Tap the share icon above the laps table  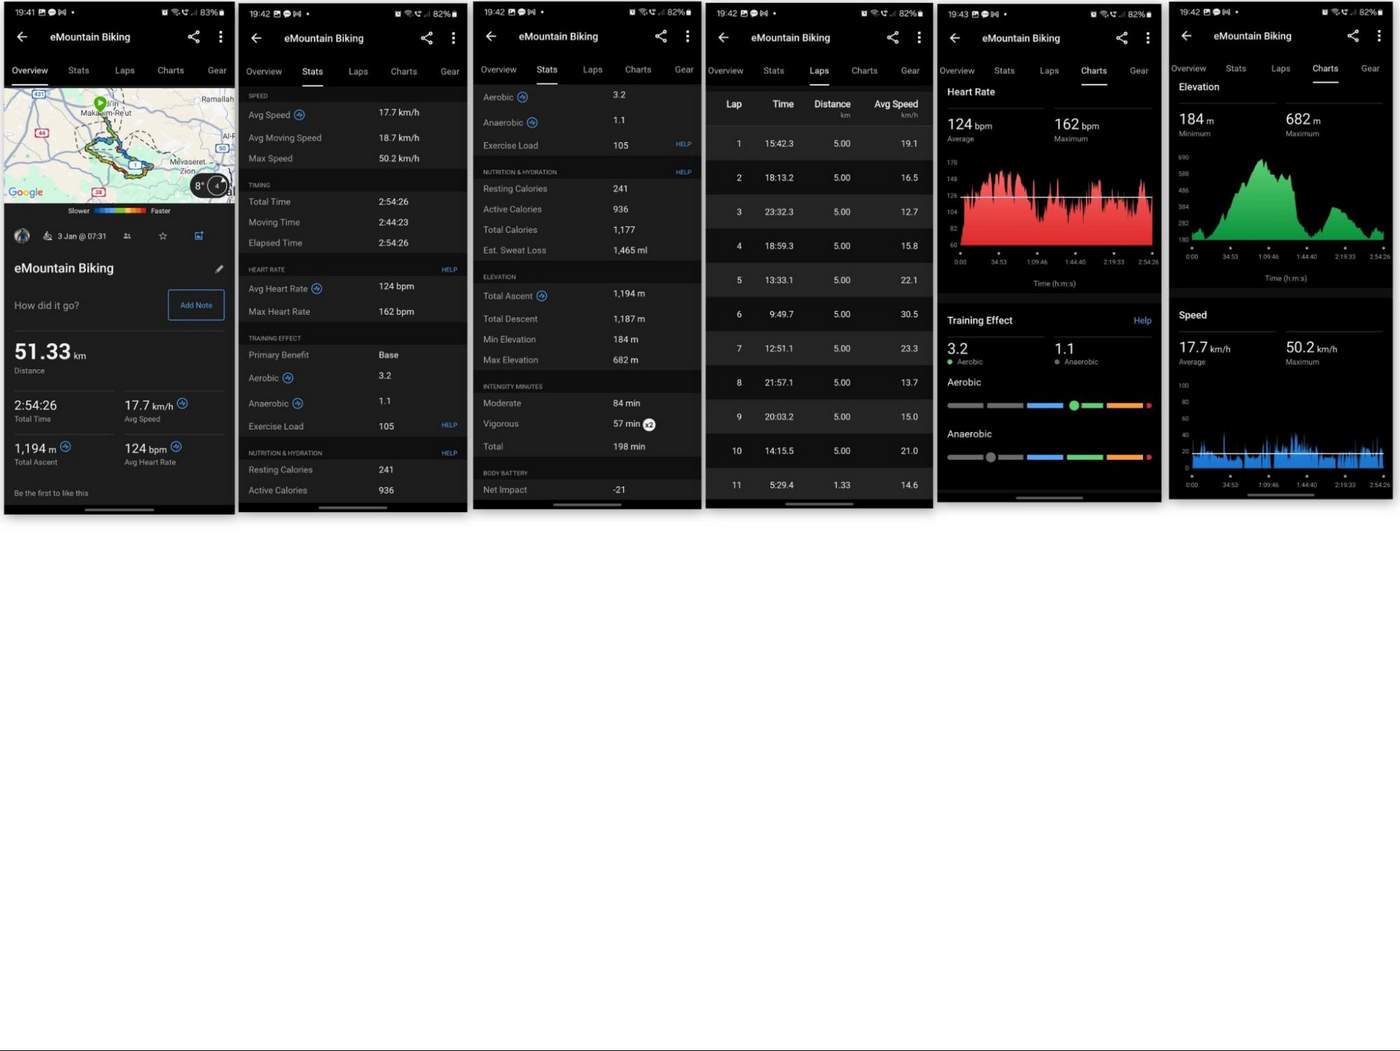coord(892,37)
